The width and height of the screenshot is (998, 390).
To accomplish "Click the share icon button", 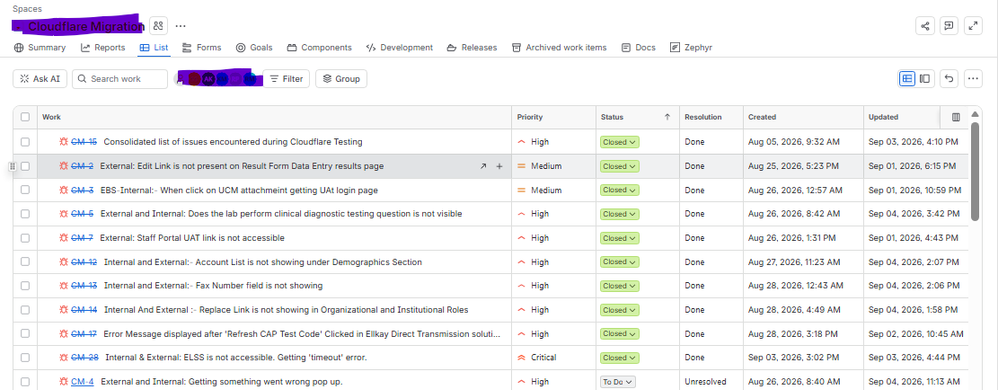I will point(925,26).
